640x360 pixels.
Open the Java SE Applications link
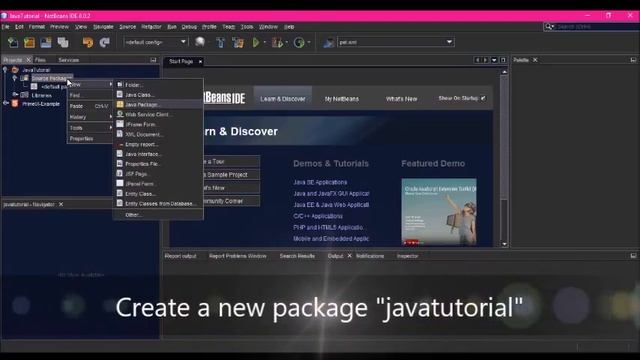(x=320, y=182)
